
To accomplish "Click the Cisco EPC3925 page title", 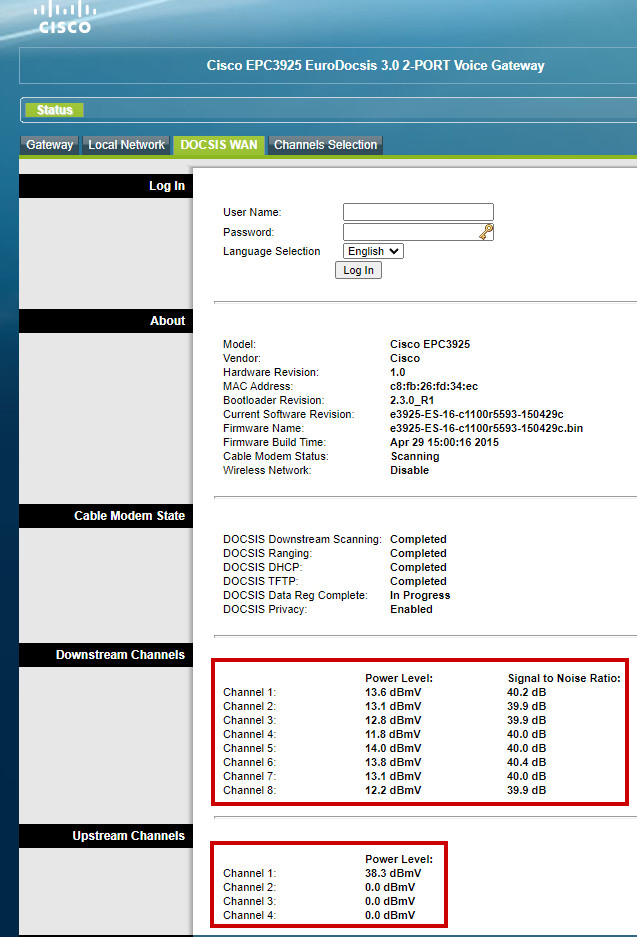I will coord(375,66).
